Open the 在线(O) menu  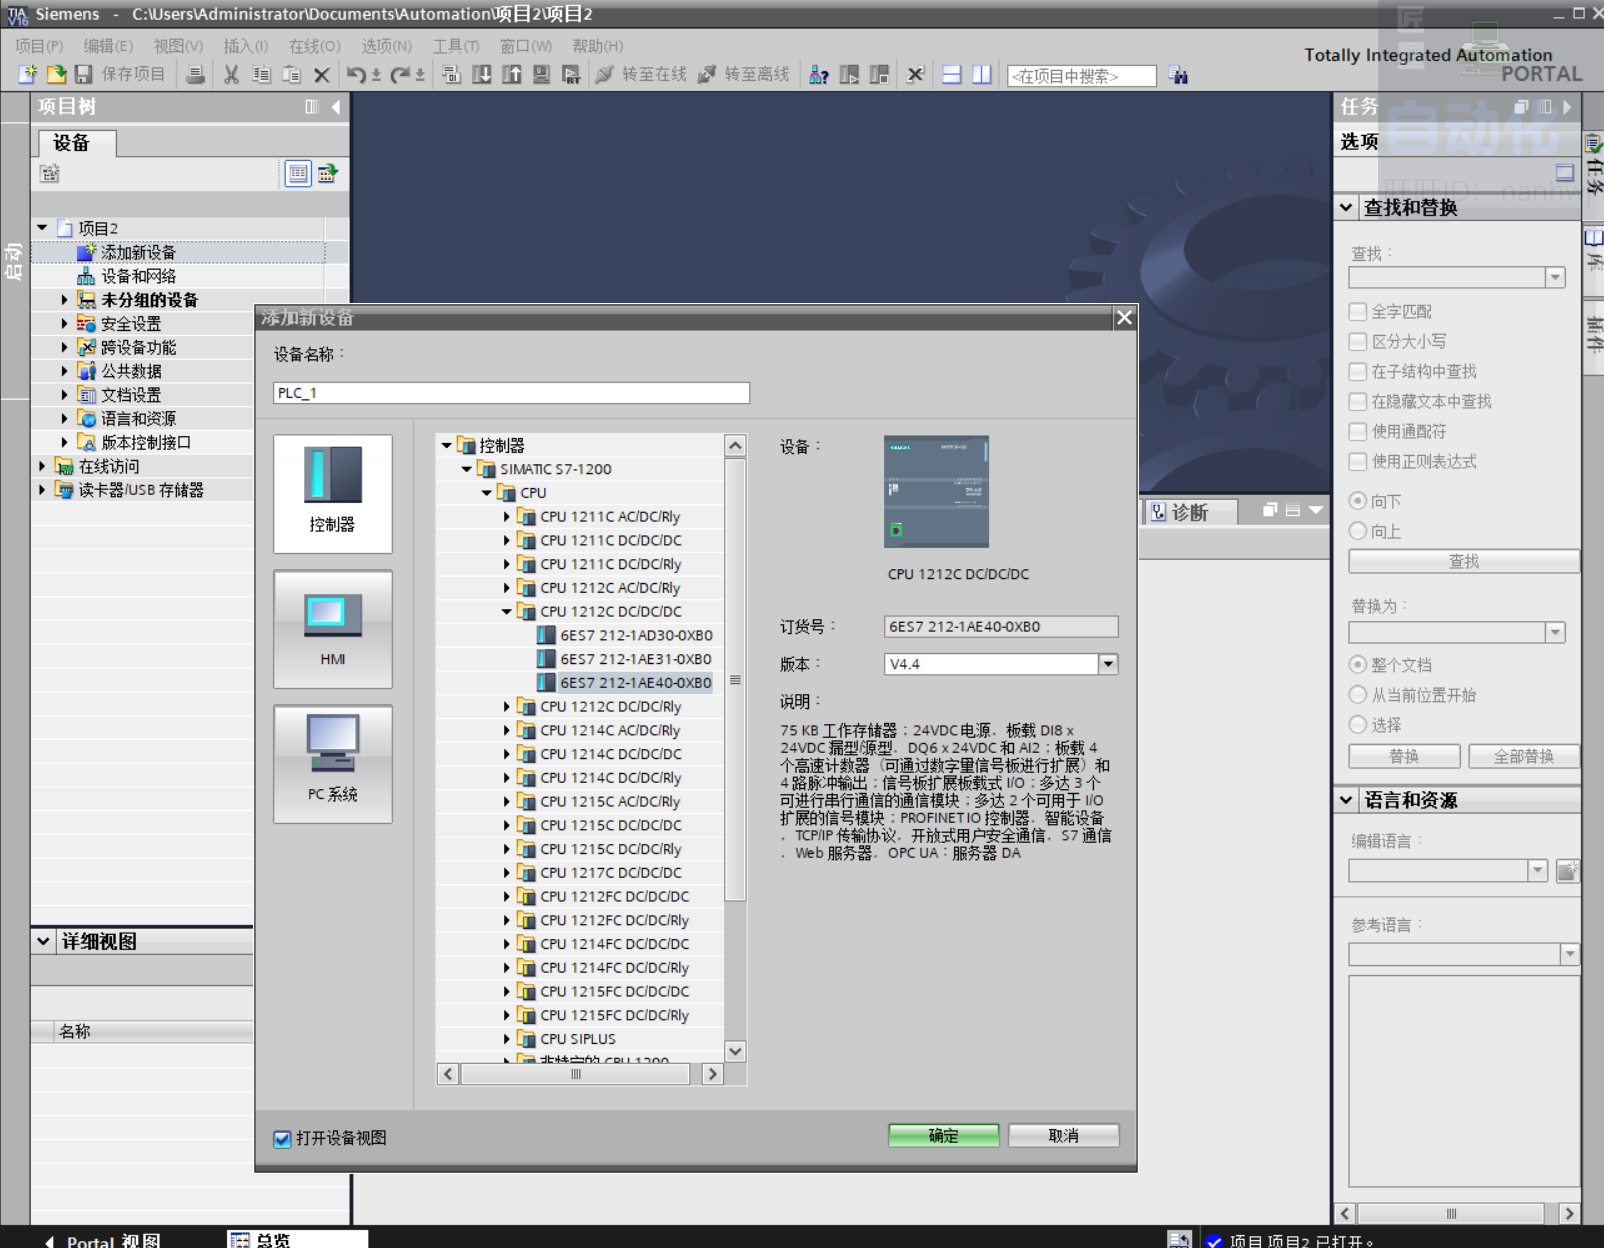(x=315, y=46)
